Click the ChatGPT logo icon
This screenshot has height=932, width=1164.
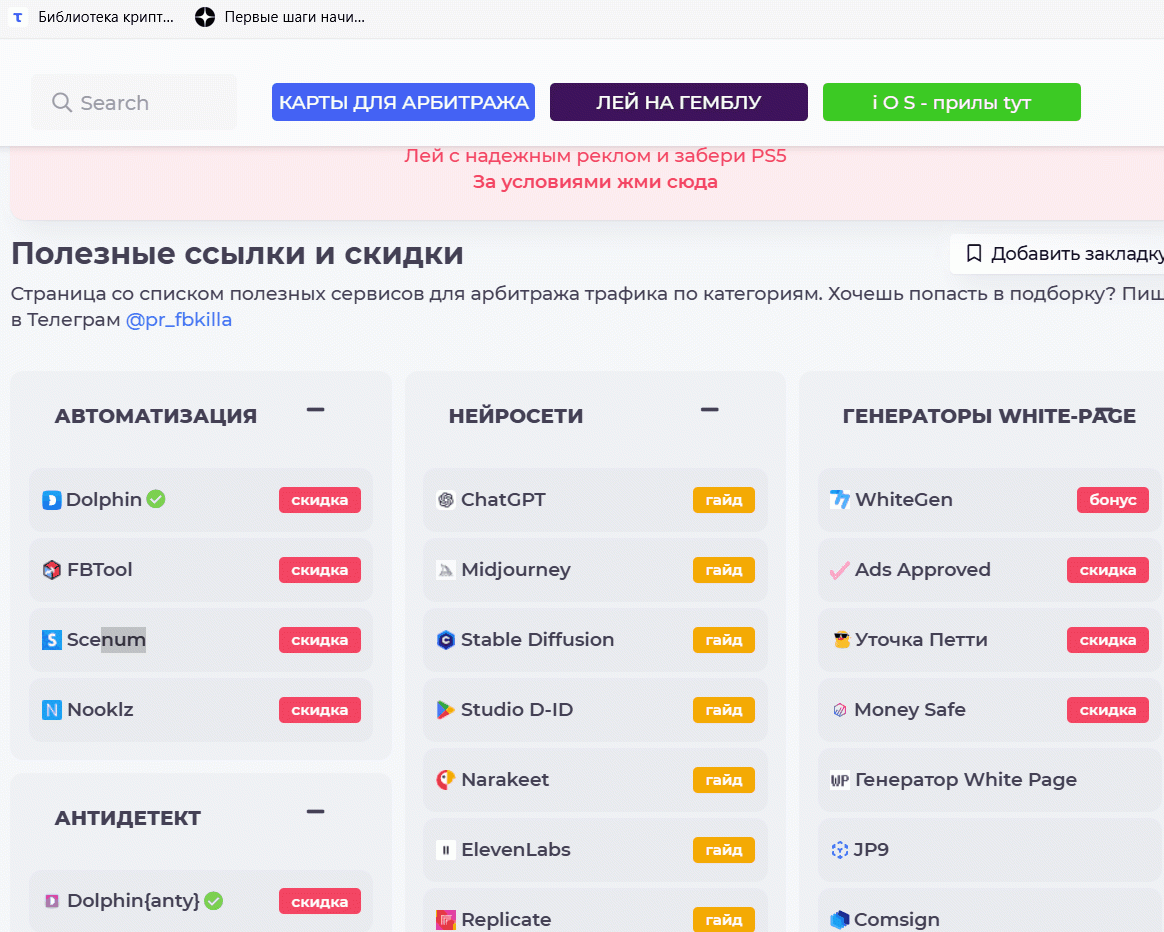coord(445,500)
